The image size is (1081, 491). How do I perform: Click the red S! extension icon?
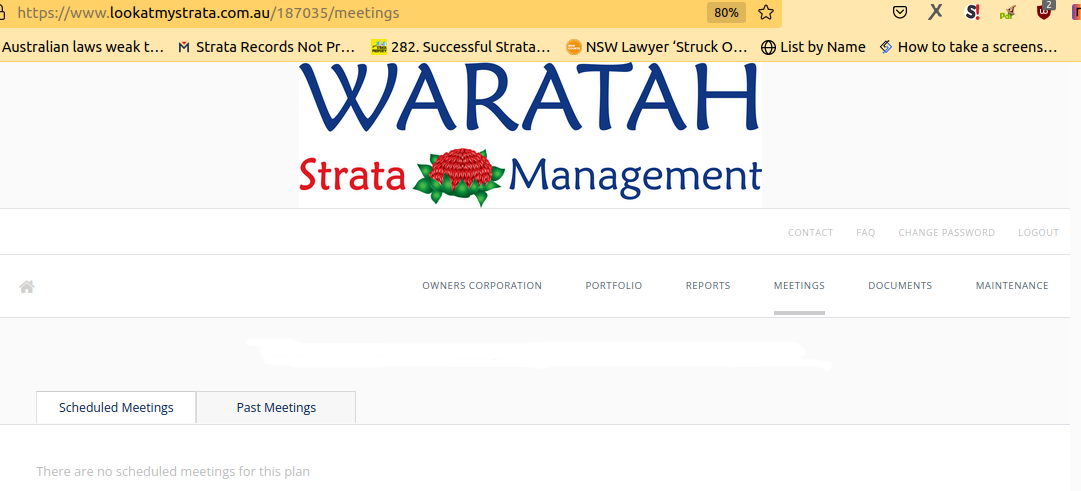pos(973,12)
